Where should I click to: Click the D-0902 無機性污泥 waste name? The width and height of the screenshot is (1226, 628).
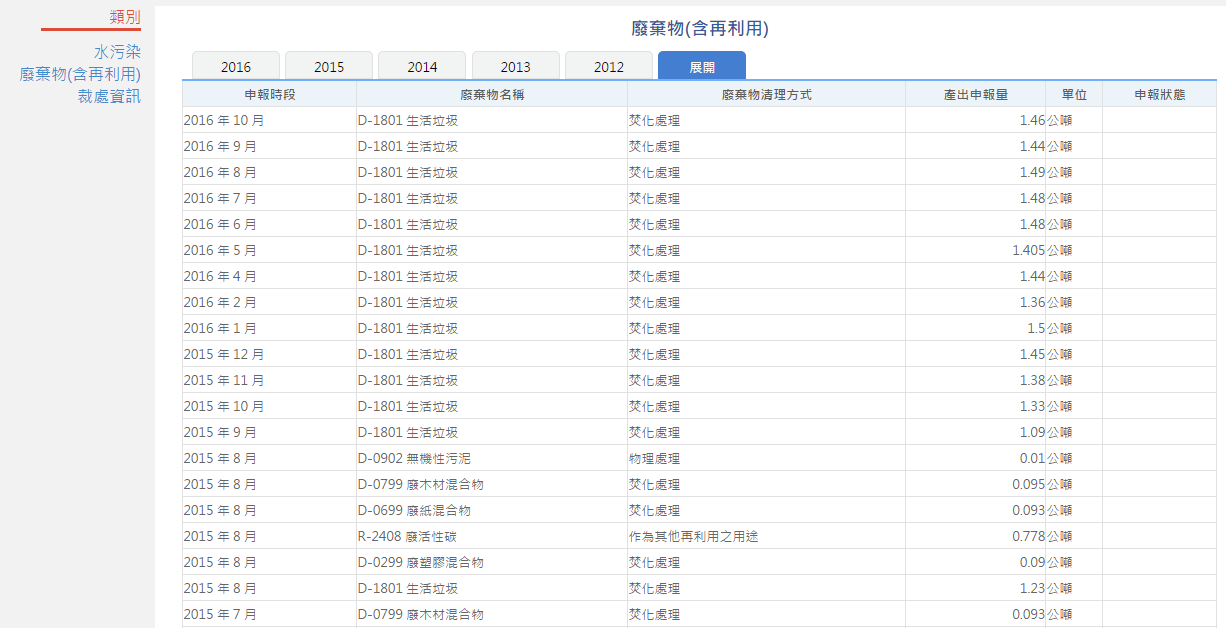pyautogui.click(x=414, y=458)
